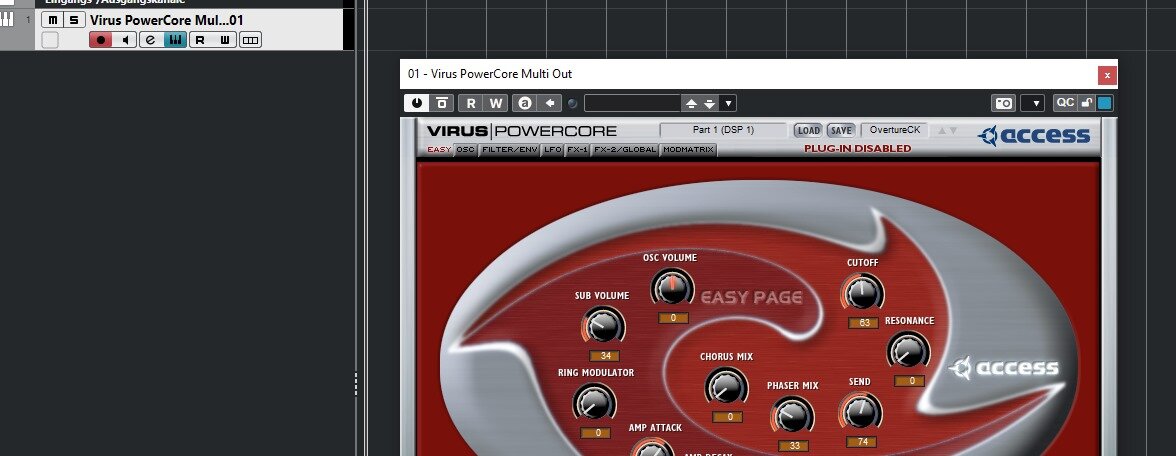Mute the Virus PowerCore track
Viewport: 1176px width, 456px height.
52,20
